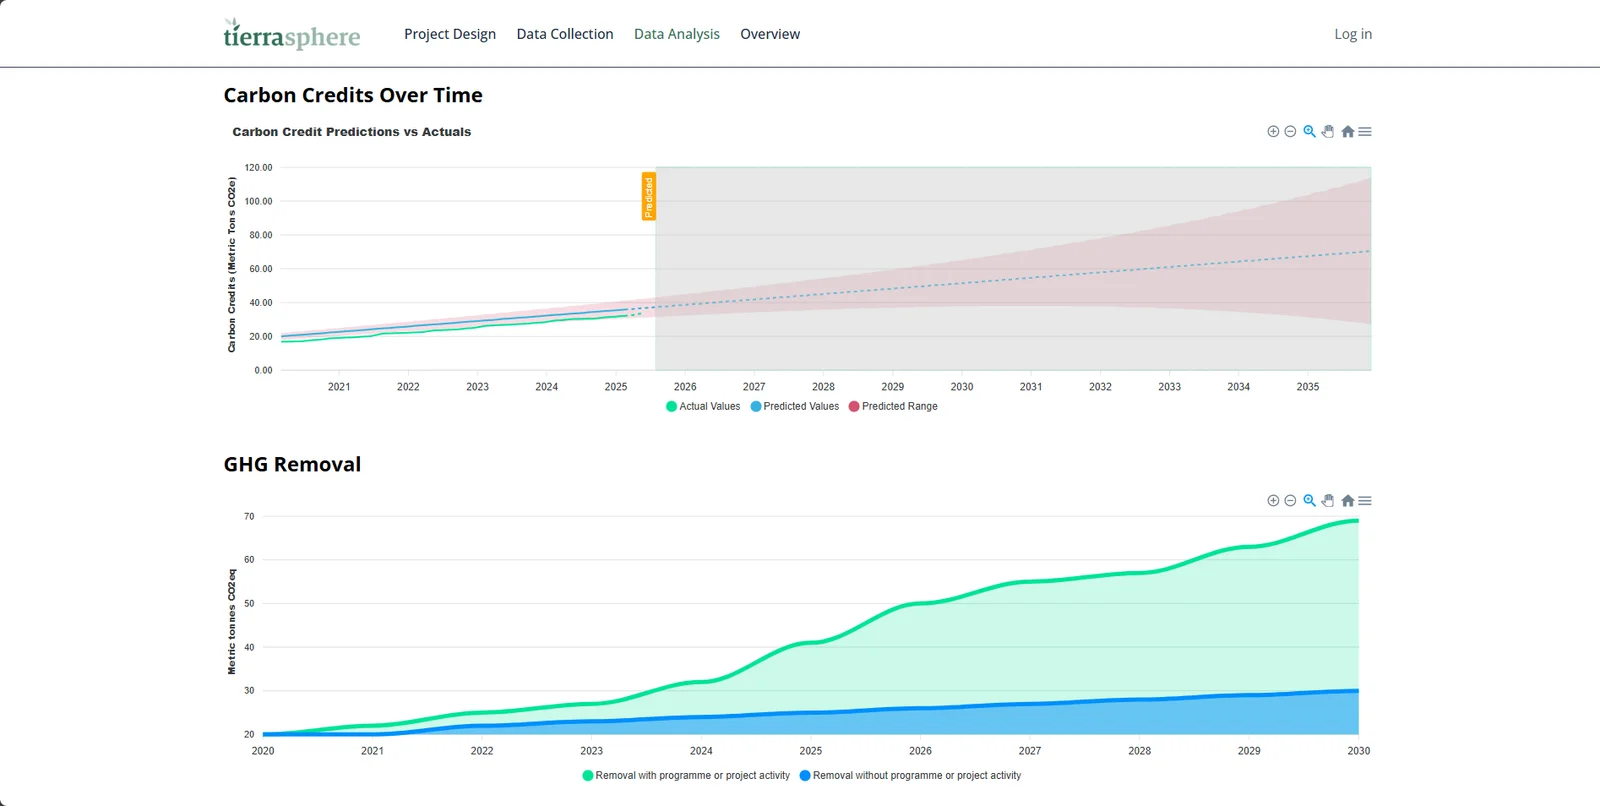1600x806 pixels.
Task: Click zoom out icon on Carbon Credits chart
Action: tap(1290, 132)
